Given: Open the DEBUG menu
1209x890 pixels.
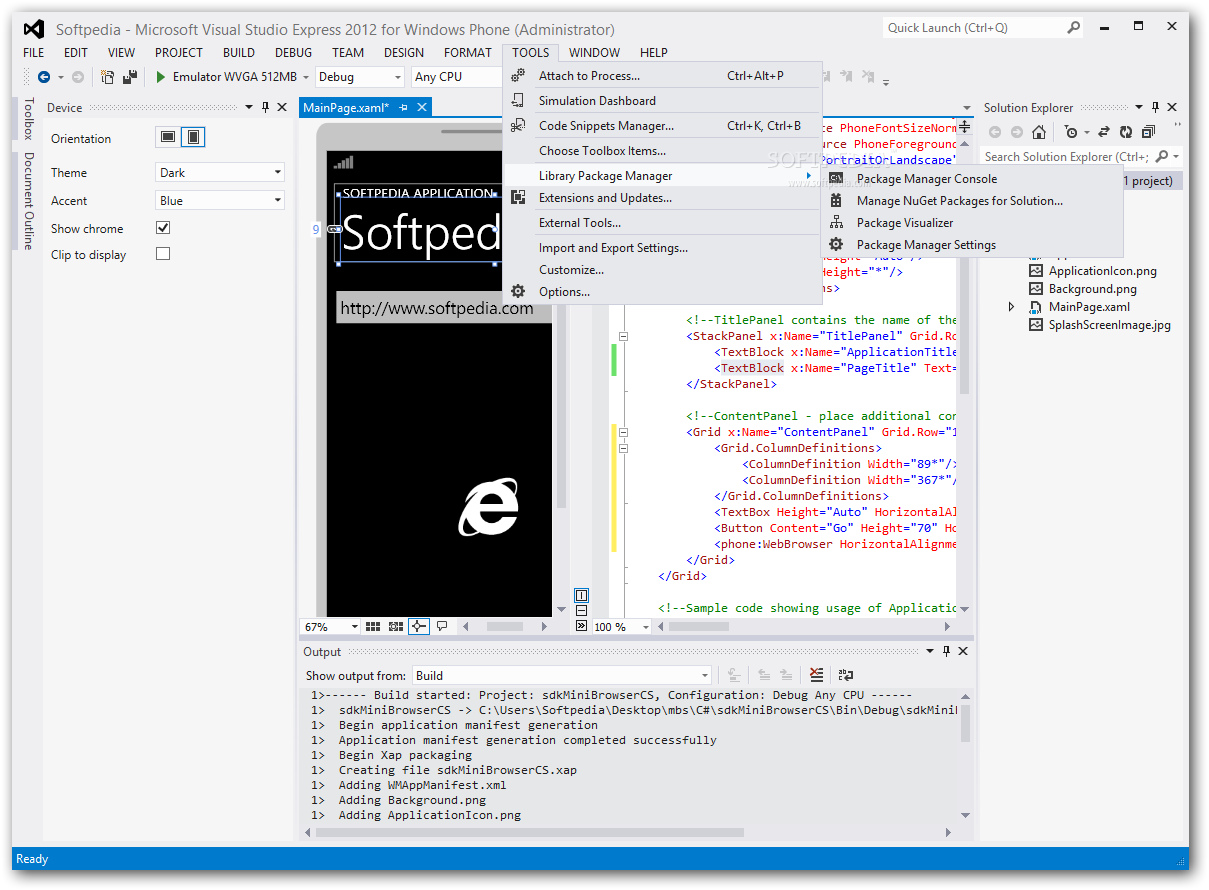Looking at the screenshot, I should (293, 52).
